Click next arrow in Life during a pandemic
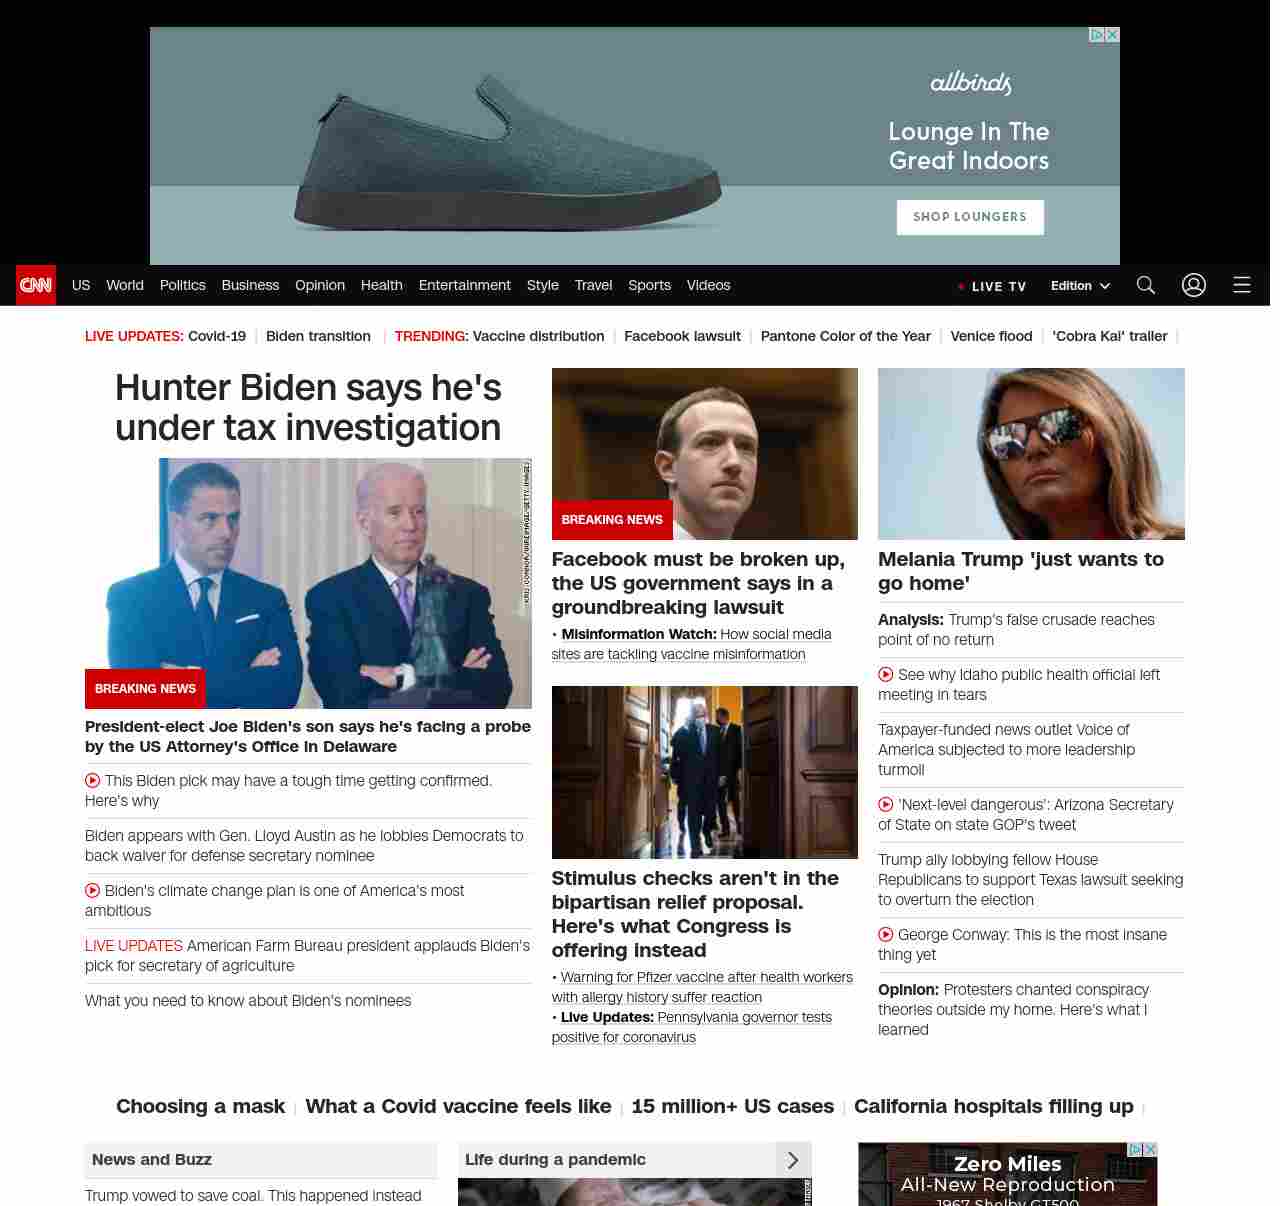This screenshot has height=1206, width=1280. tap(793, 1160)
